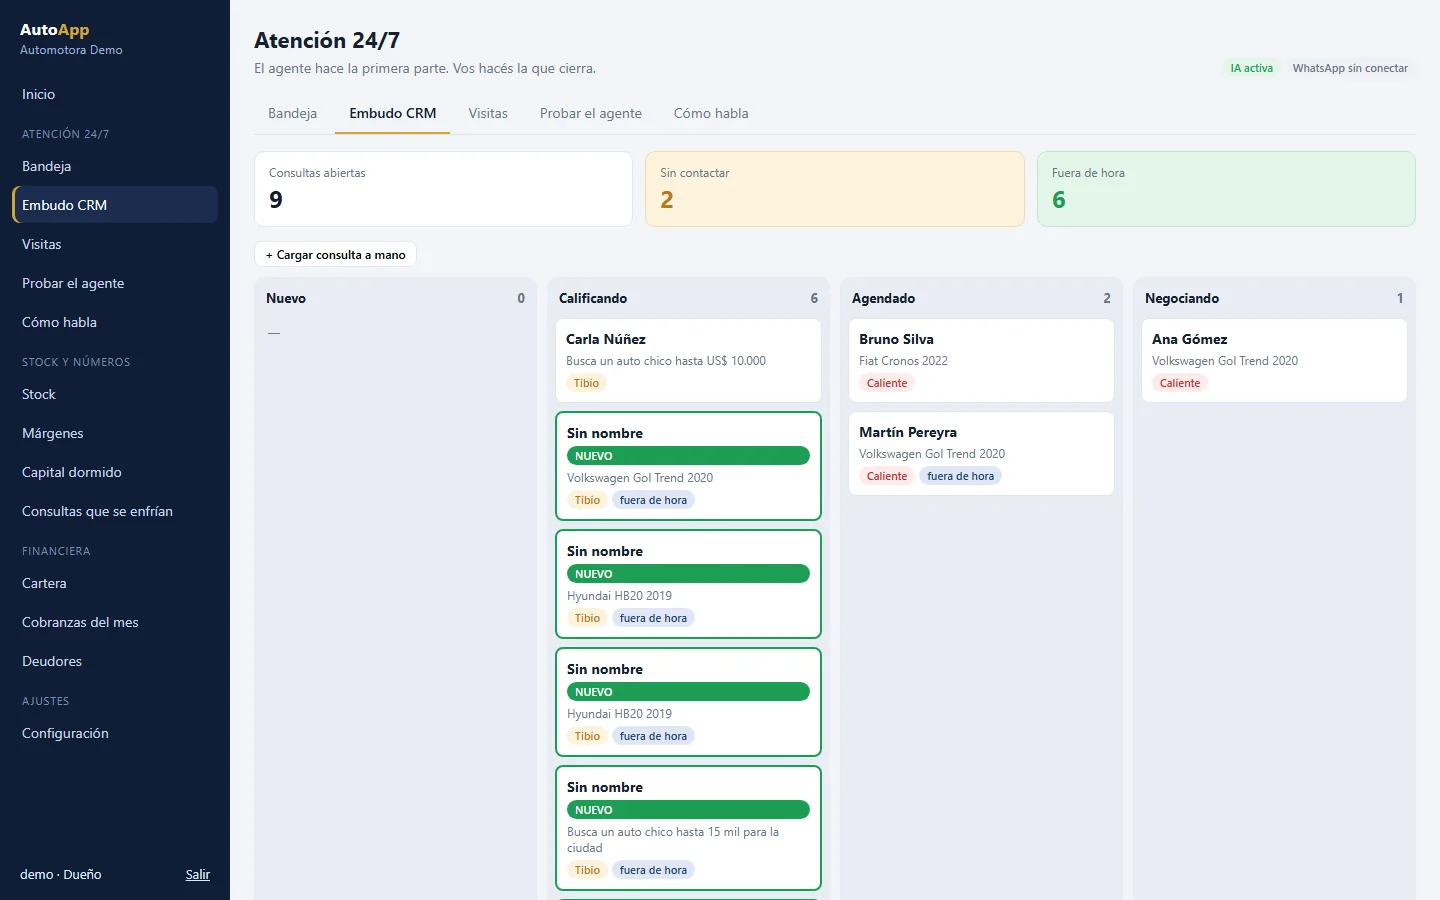Viewport: 1440px width, 900px height.
Task: Click the AutoApp logo
Action: point(54,30)
